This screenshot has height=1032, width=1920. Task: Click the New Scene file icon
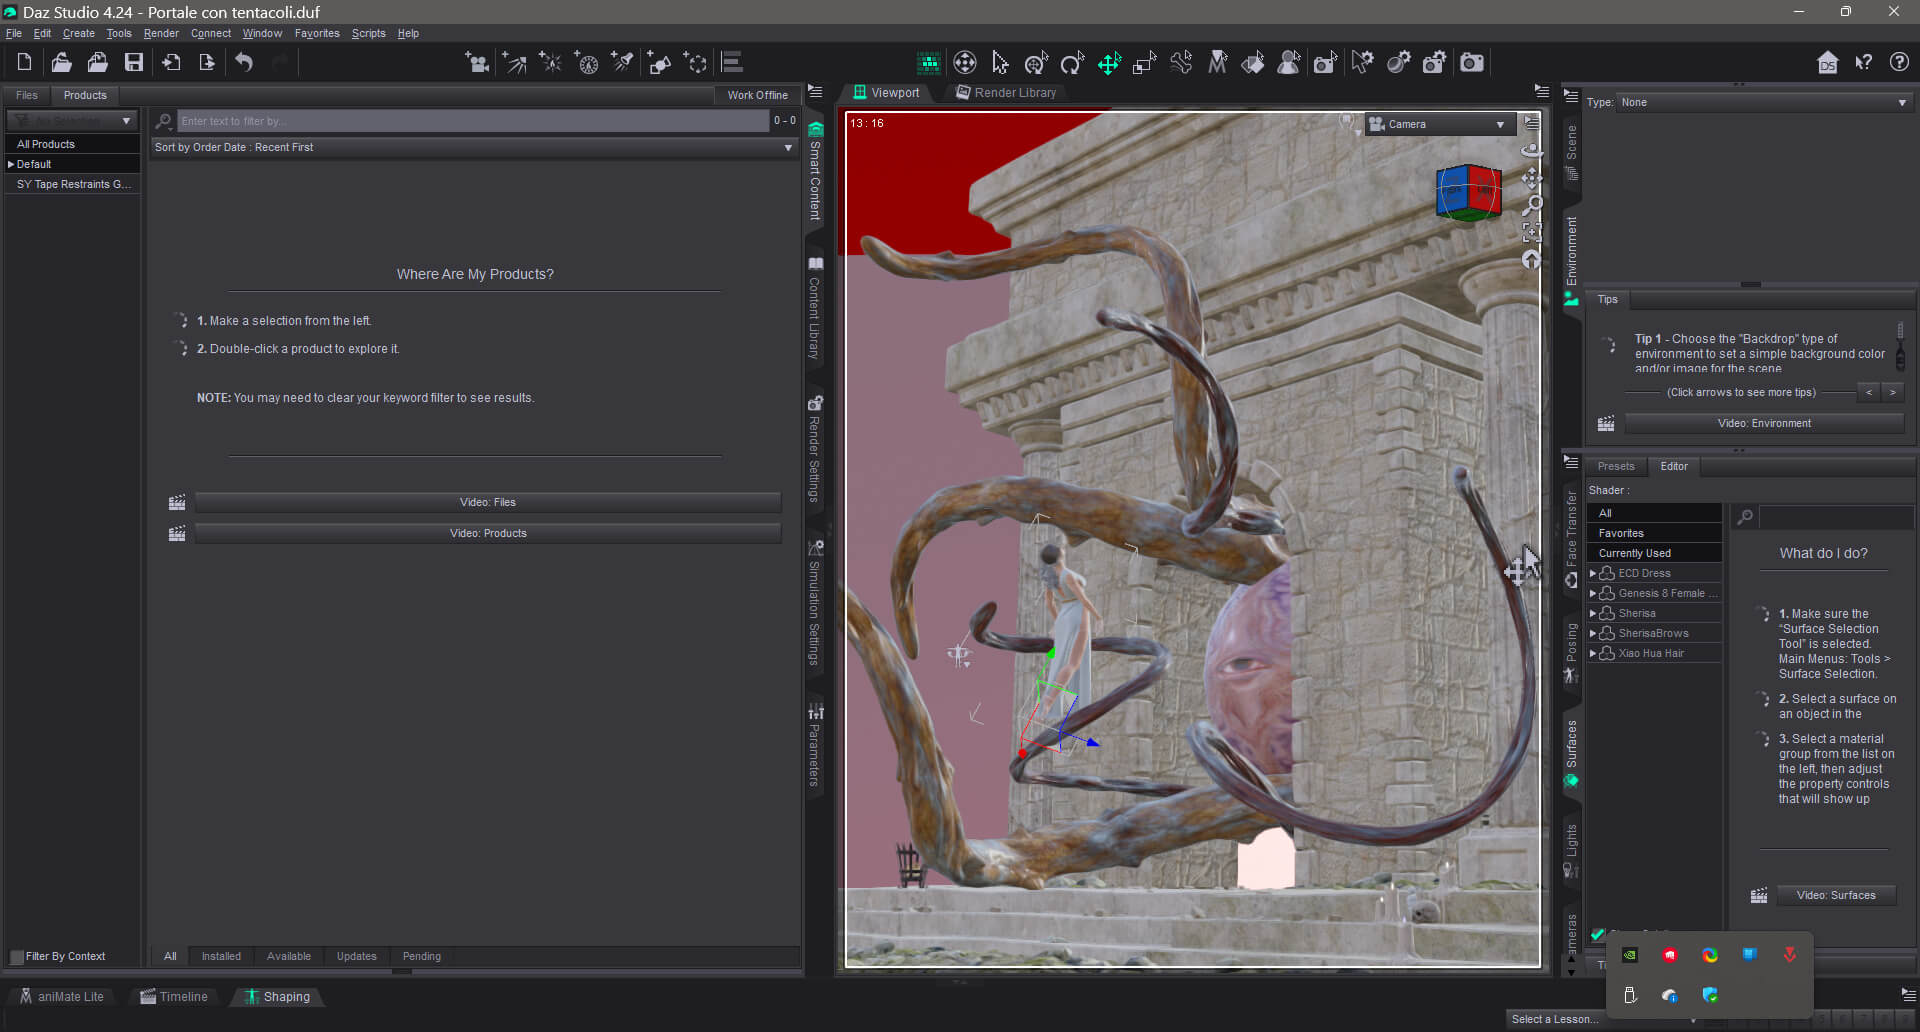24,62
